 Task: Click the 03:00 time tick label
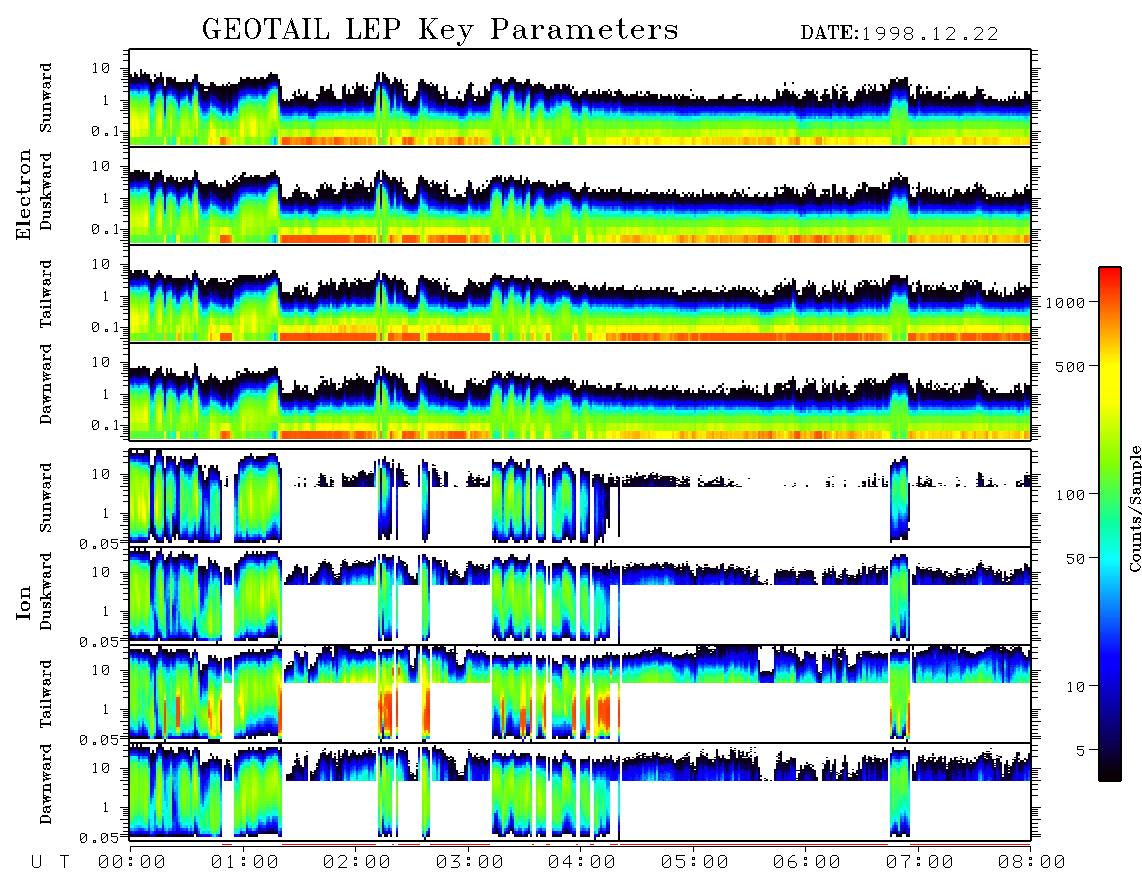click(470, 863)
